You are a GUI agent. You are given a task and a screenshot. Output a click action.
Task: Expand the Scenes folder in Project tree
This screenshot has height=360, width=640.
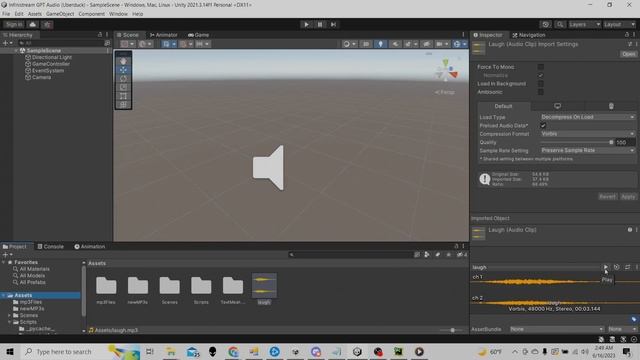(x=9, y=315)
